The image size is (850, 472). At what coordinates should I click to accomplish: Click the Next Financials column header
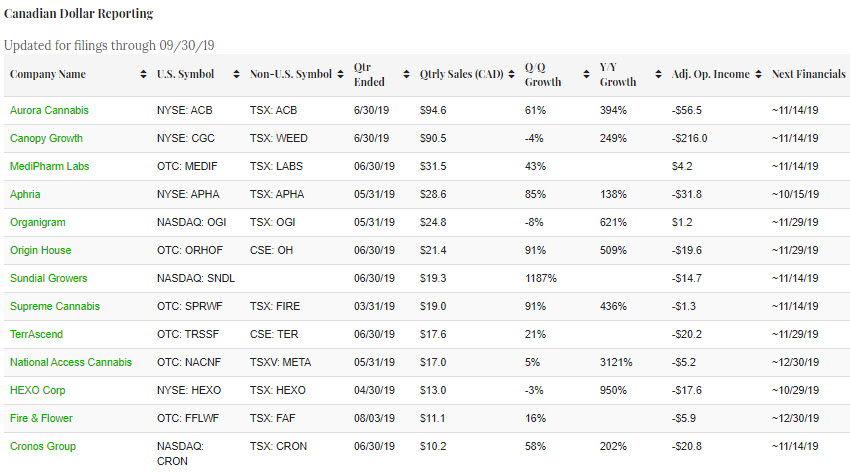pyautogui.click(x=808, y=75)
